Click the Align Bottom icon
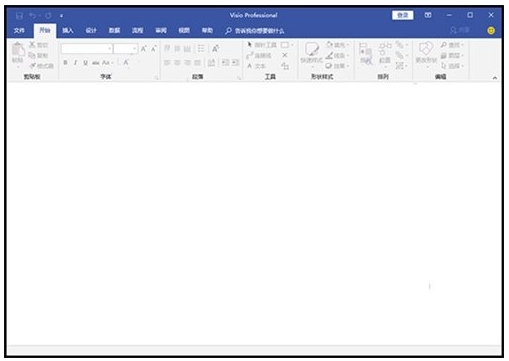This screenshot has width=509, height=361. click(x=187, y=49)
